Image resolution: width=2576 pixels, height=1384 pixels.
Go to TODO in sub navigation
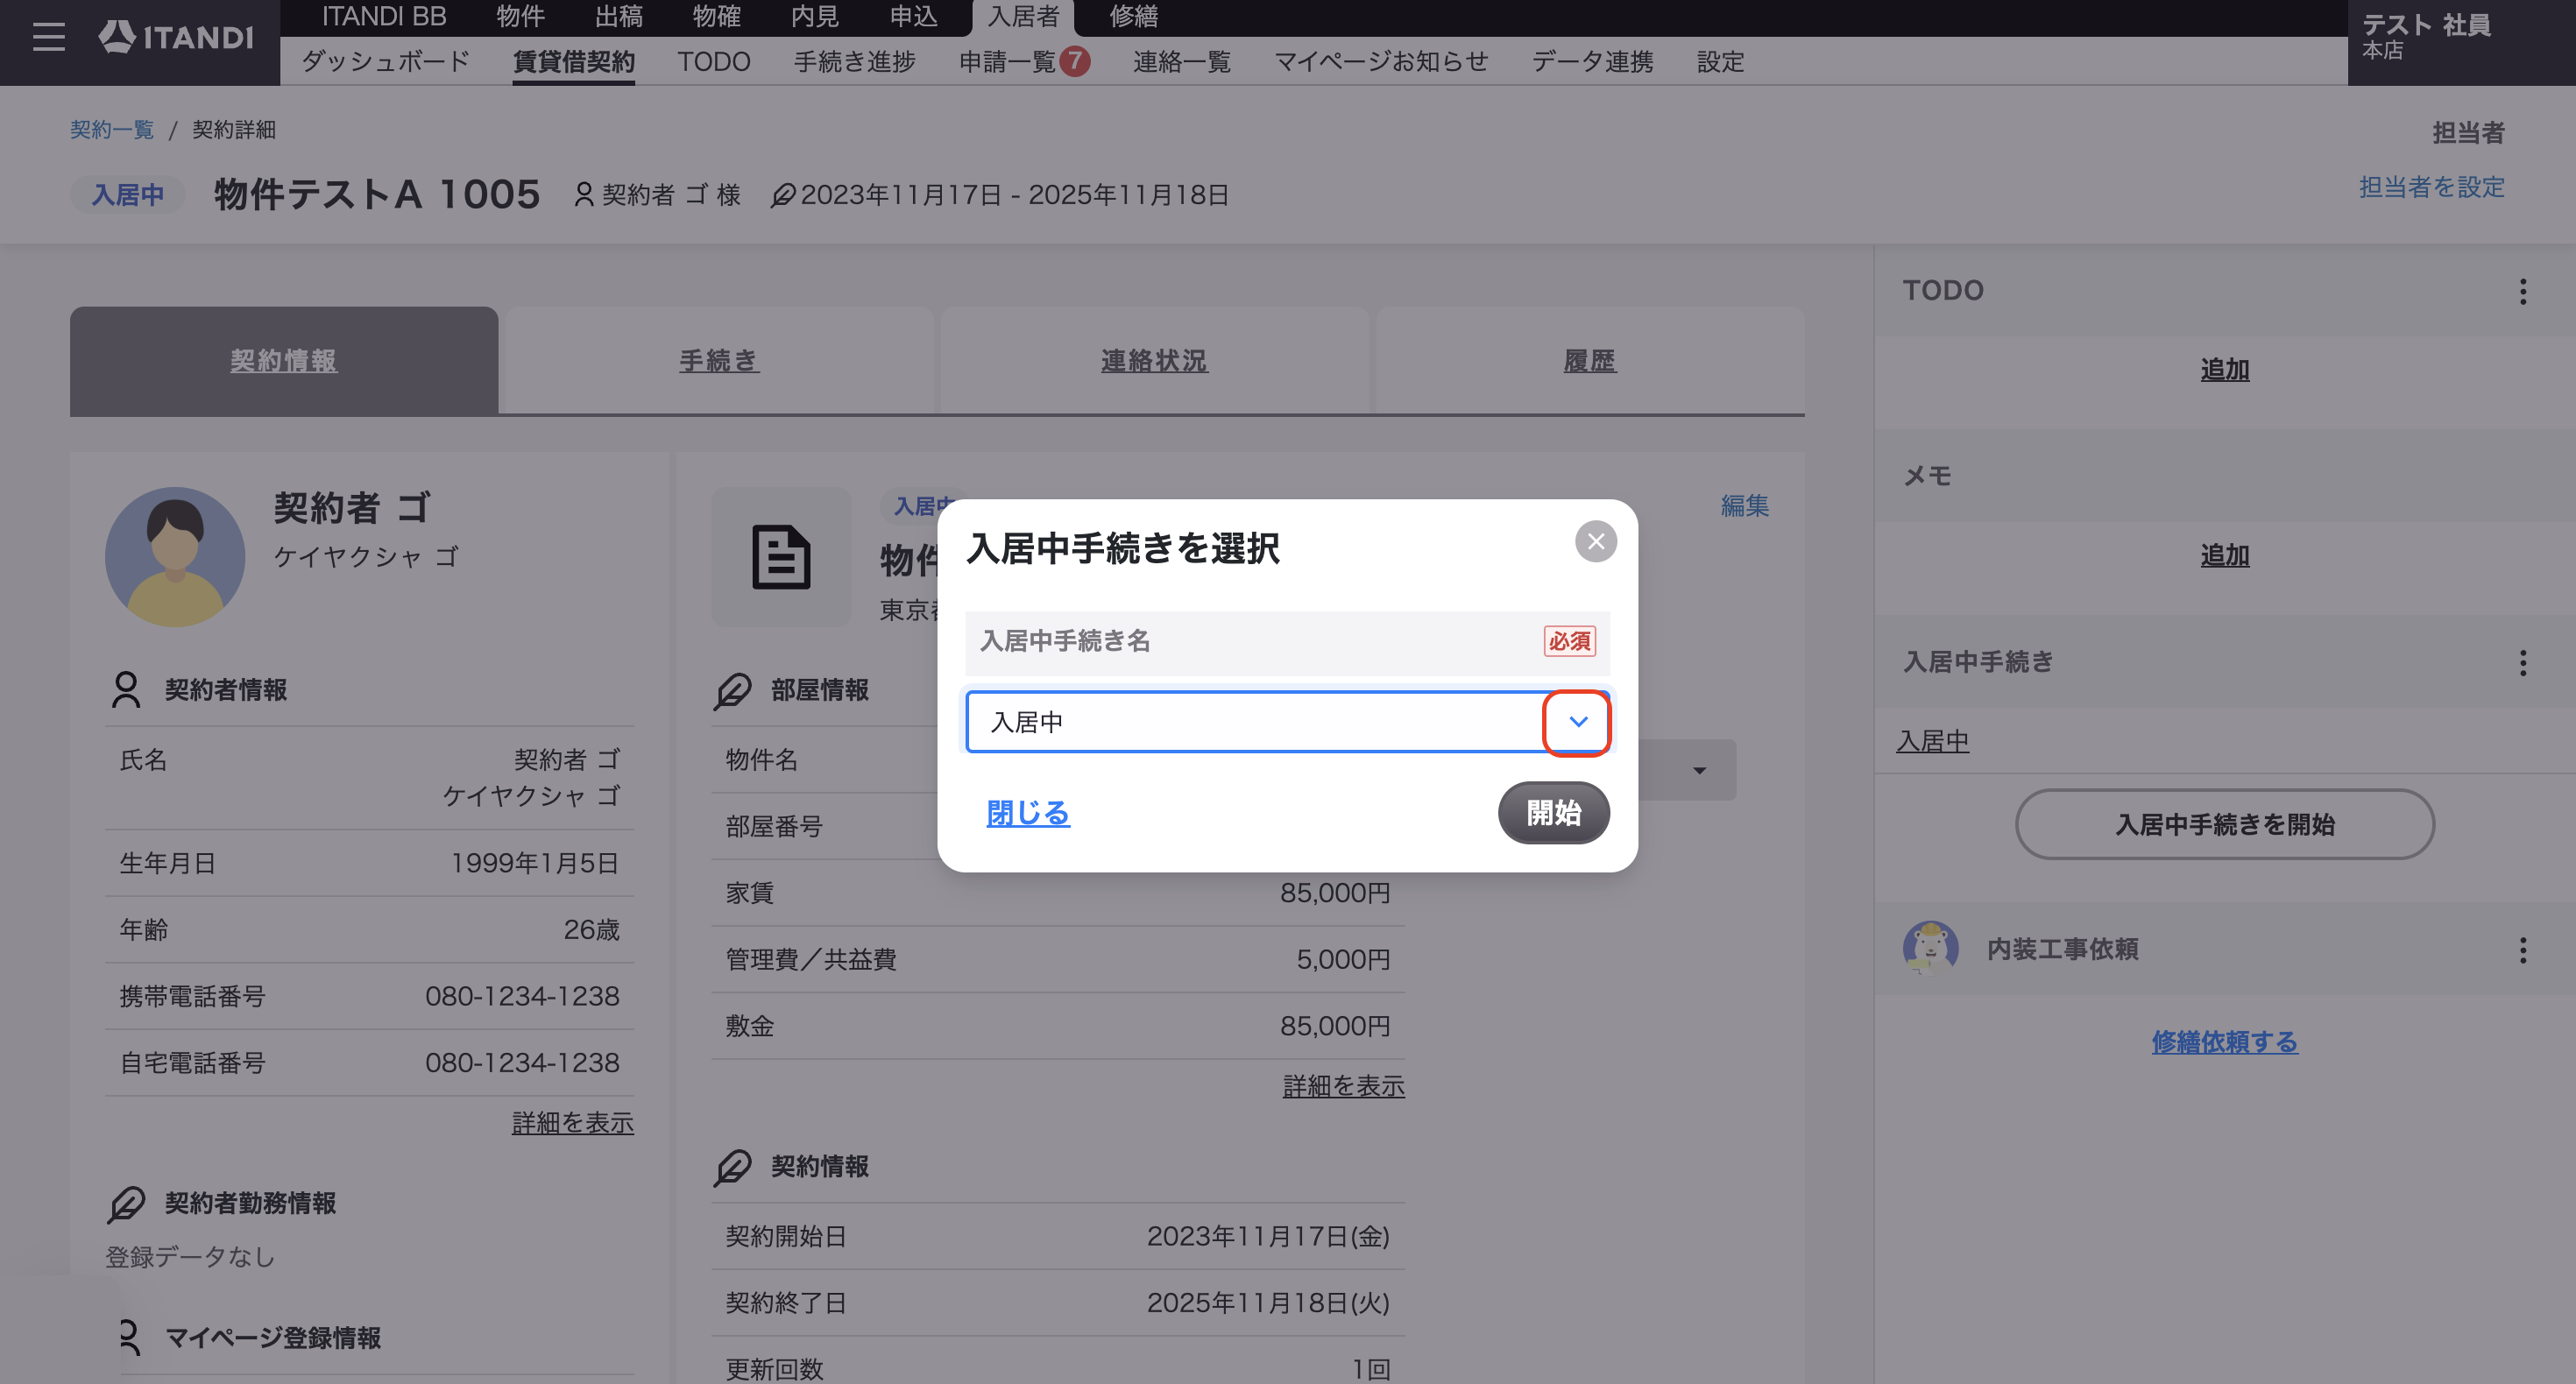tap(714, 62)
